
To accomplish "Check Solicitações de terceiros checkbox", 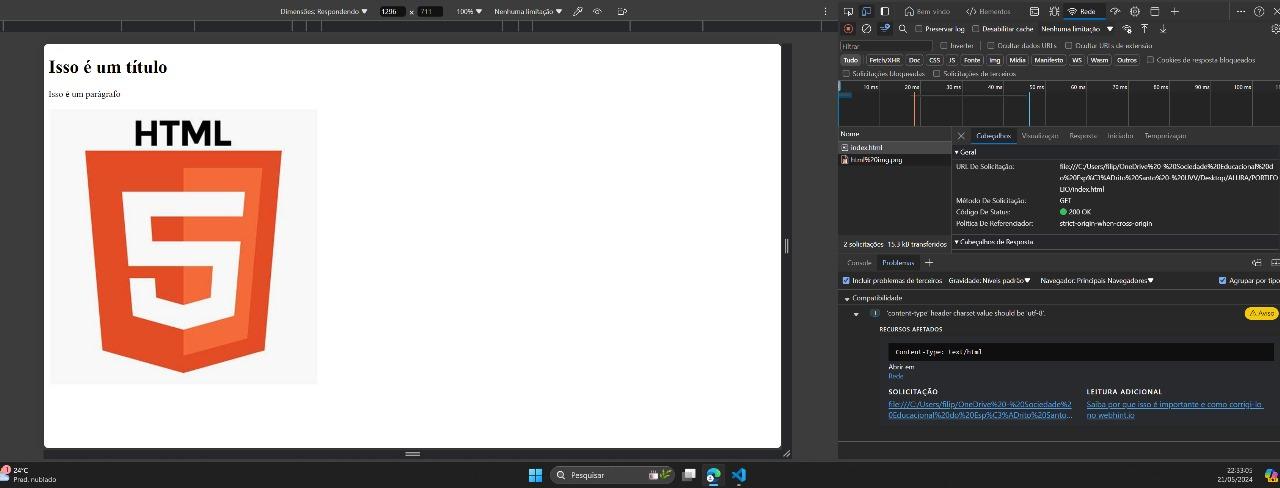I will point(937,73).
